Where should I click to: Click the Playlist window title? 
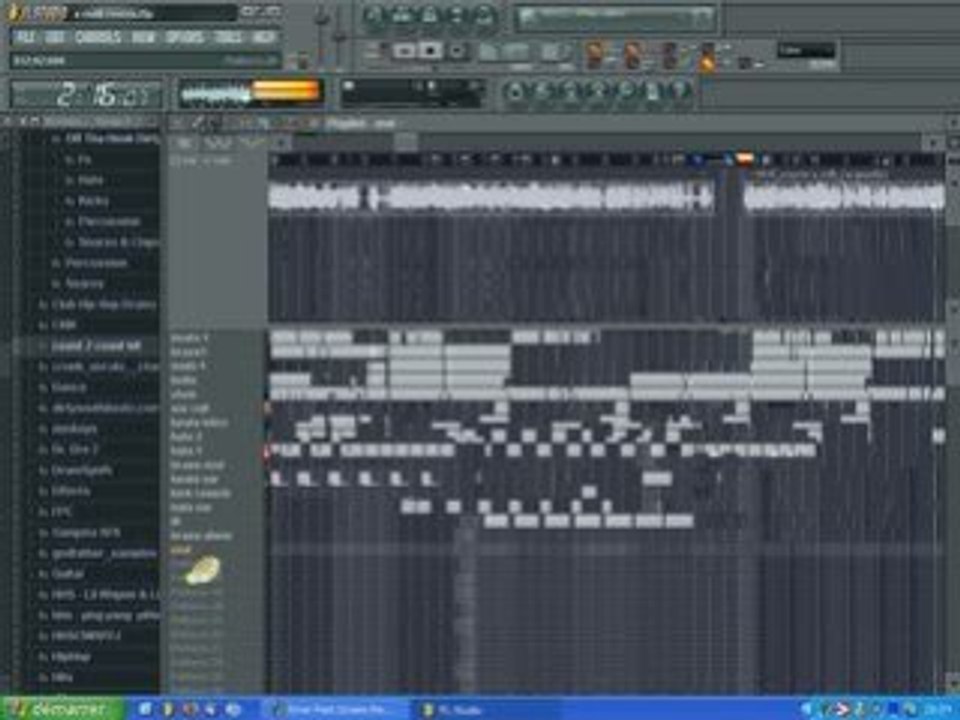[361, 124]
